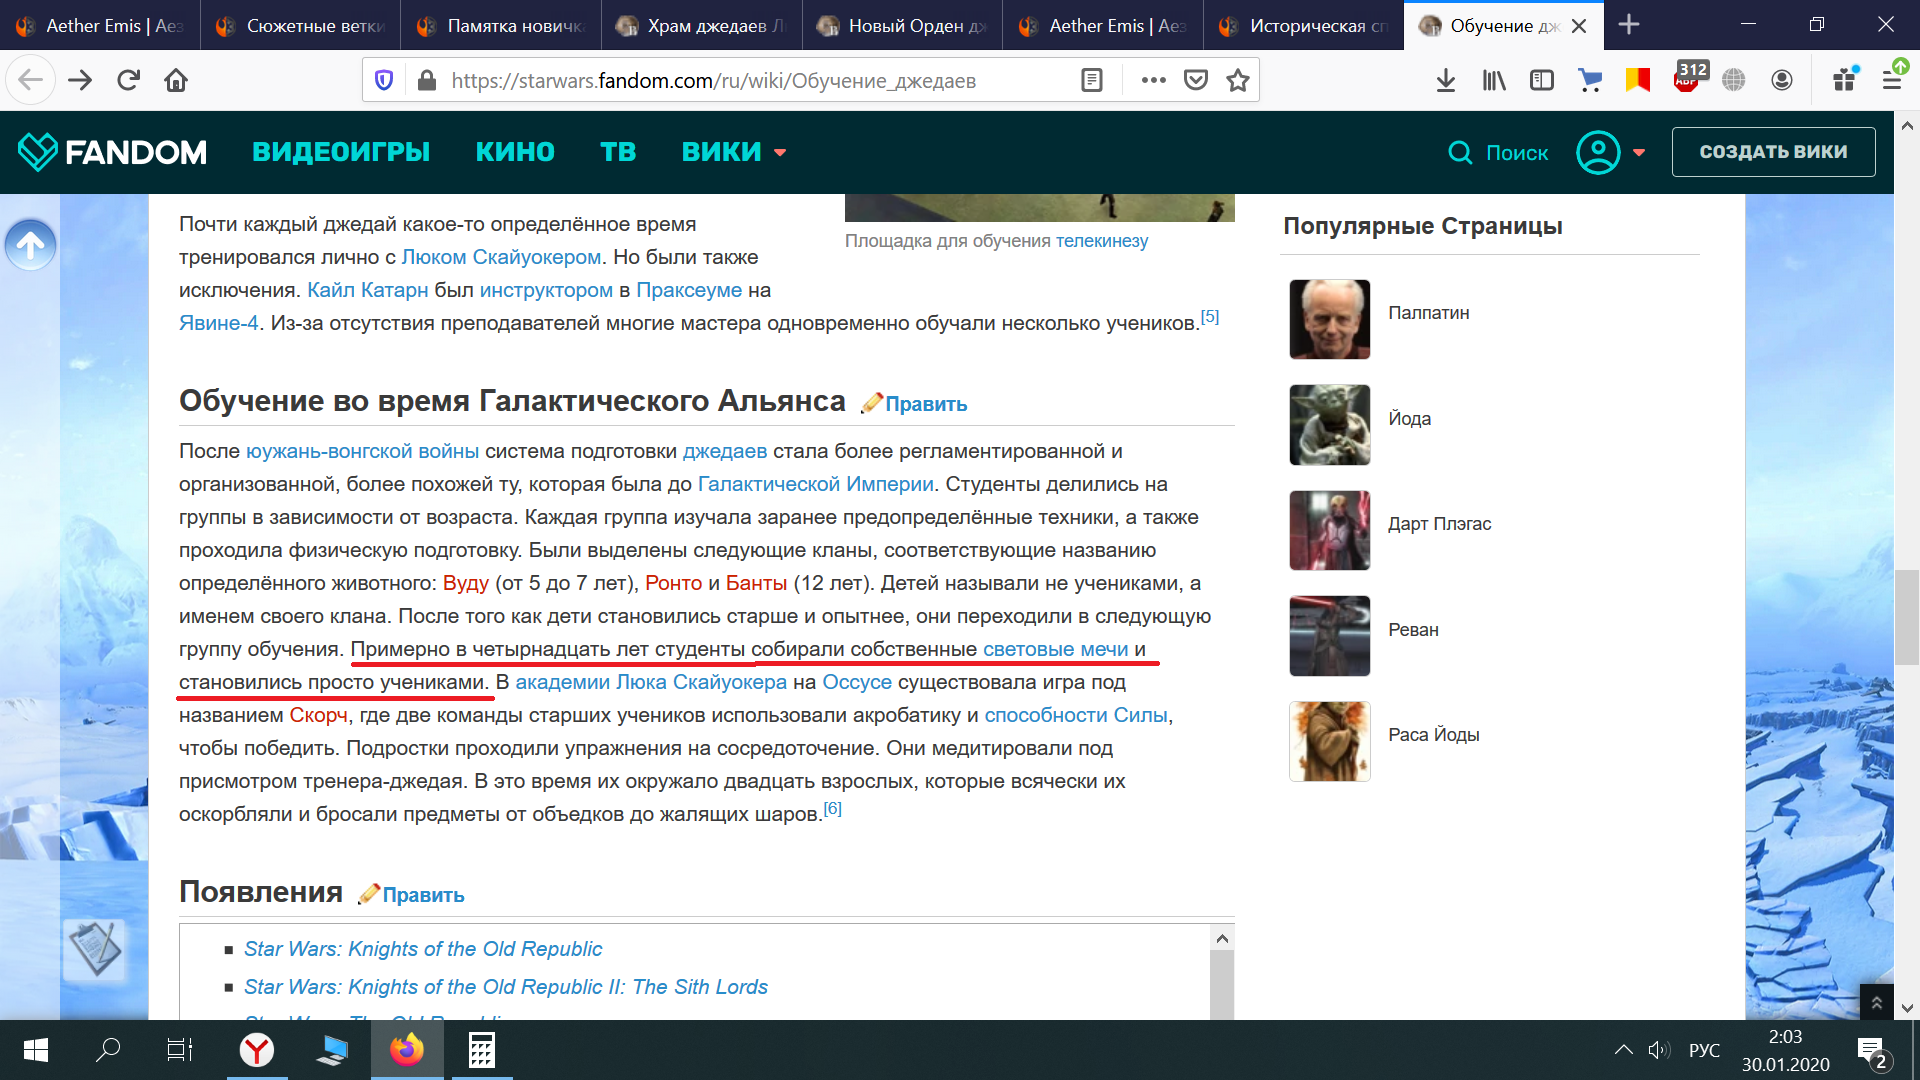
Task: Bookmark this page with star icon
Action: [x=1238, y=80]
